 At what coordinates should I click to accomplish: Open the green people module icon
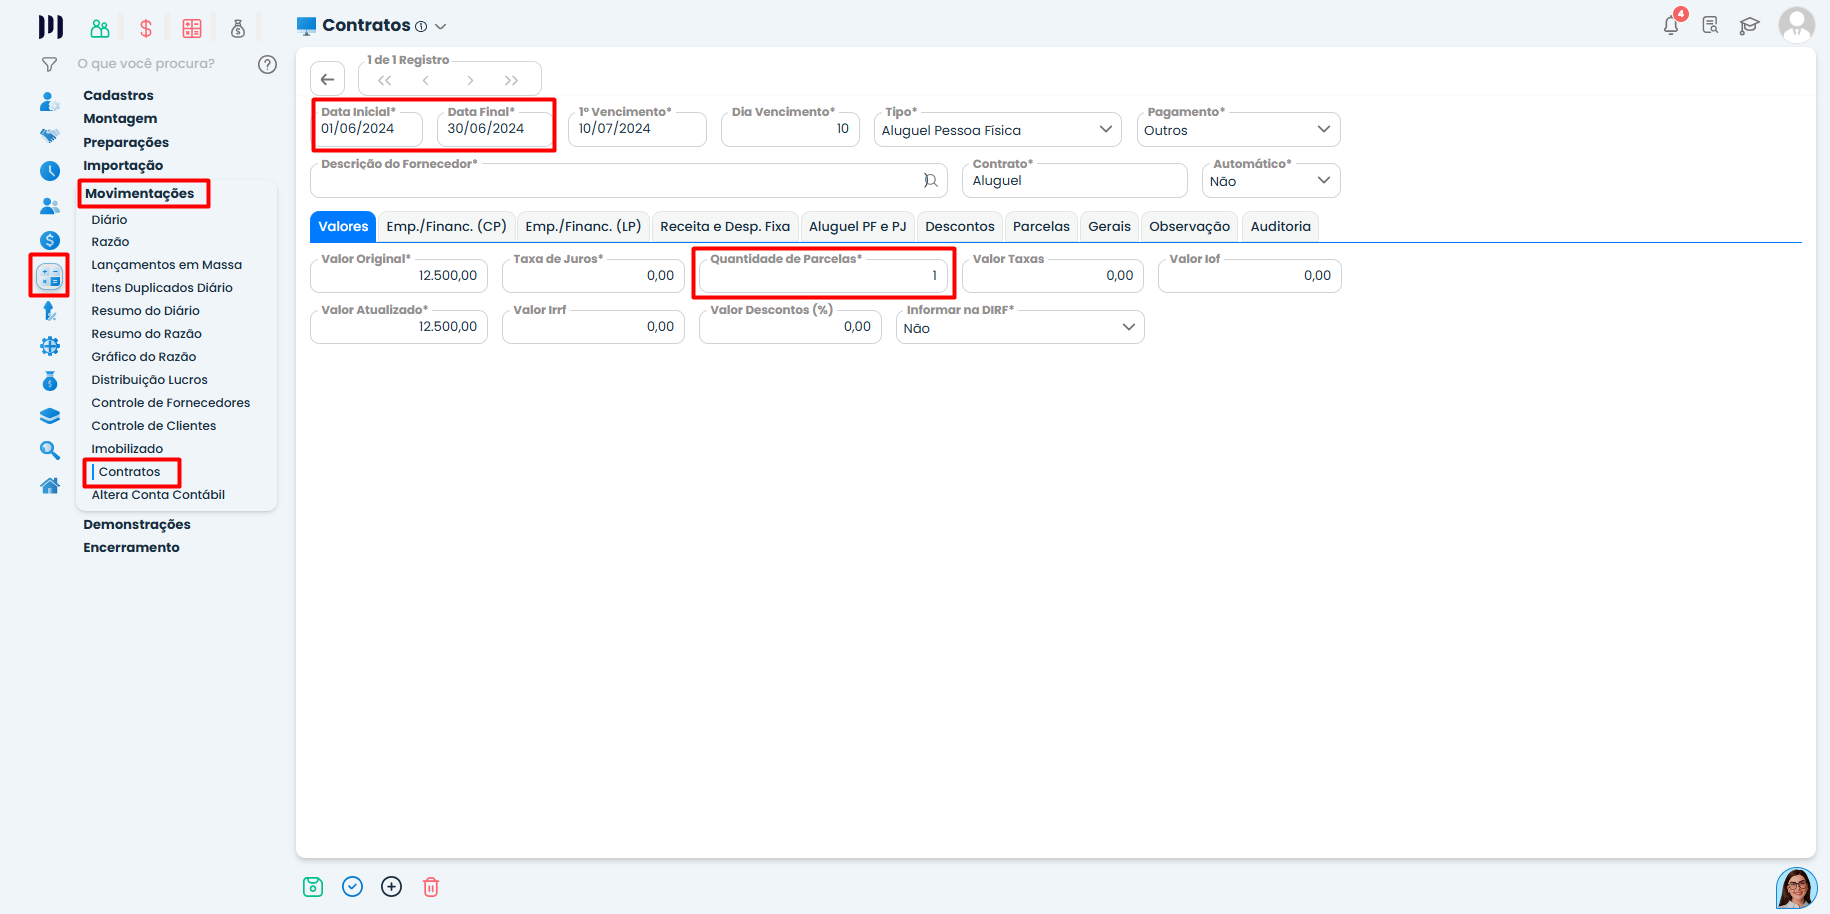(98, 27)
